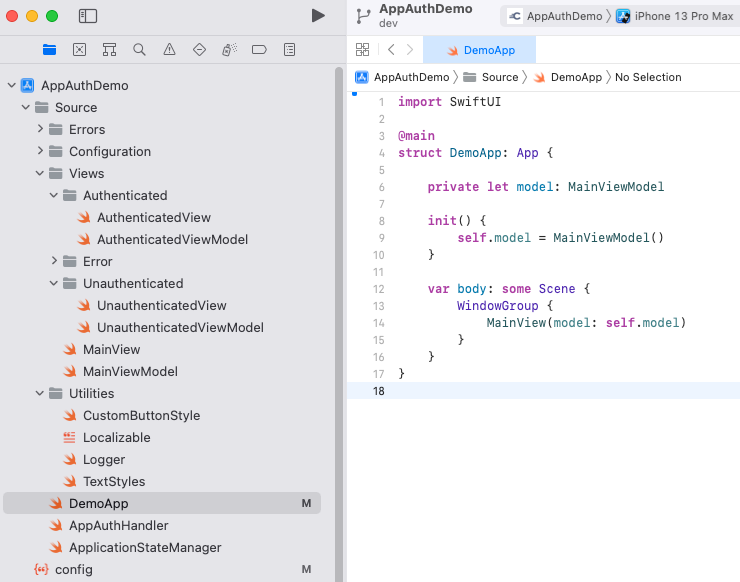
Task: Open the AppAuthHandler file
Action: point(118,525)
